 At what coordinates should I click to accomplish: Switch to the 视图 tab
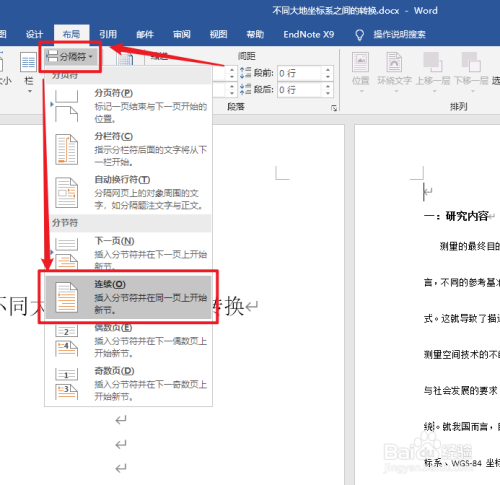tap(218, 34)
